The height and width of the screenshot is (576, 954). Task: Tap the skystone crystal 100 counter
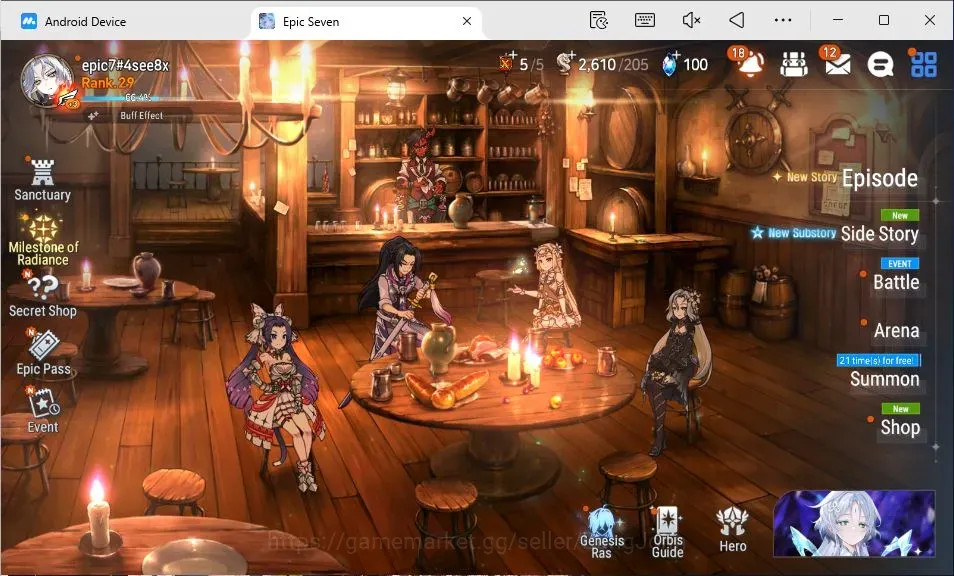[686, 64]
